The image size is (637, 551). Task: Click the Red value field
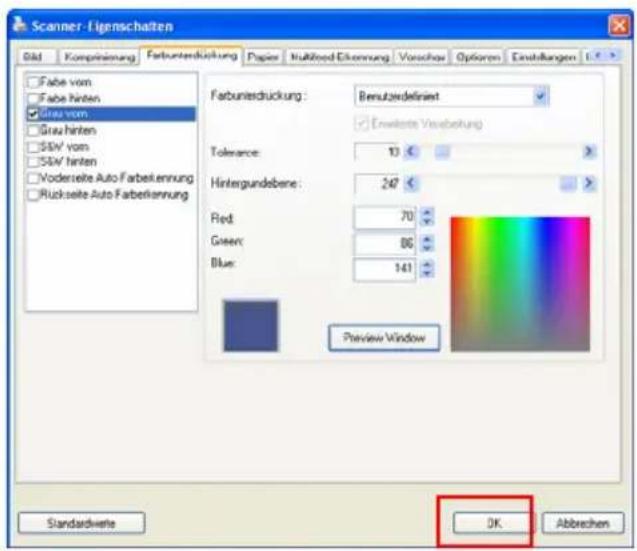pyautogui.click(x=385, y=218)
